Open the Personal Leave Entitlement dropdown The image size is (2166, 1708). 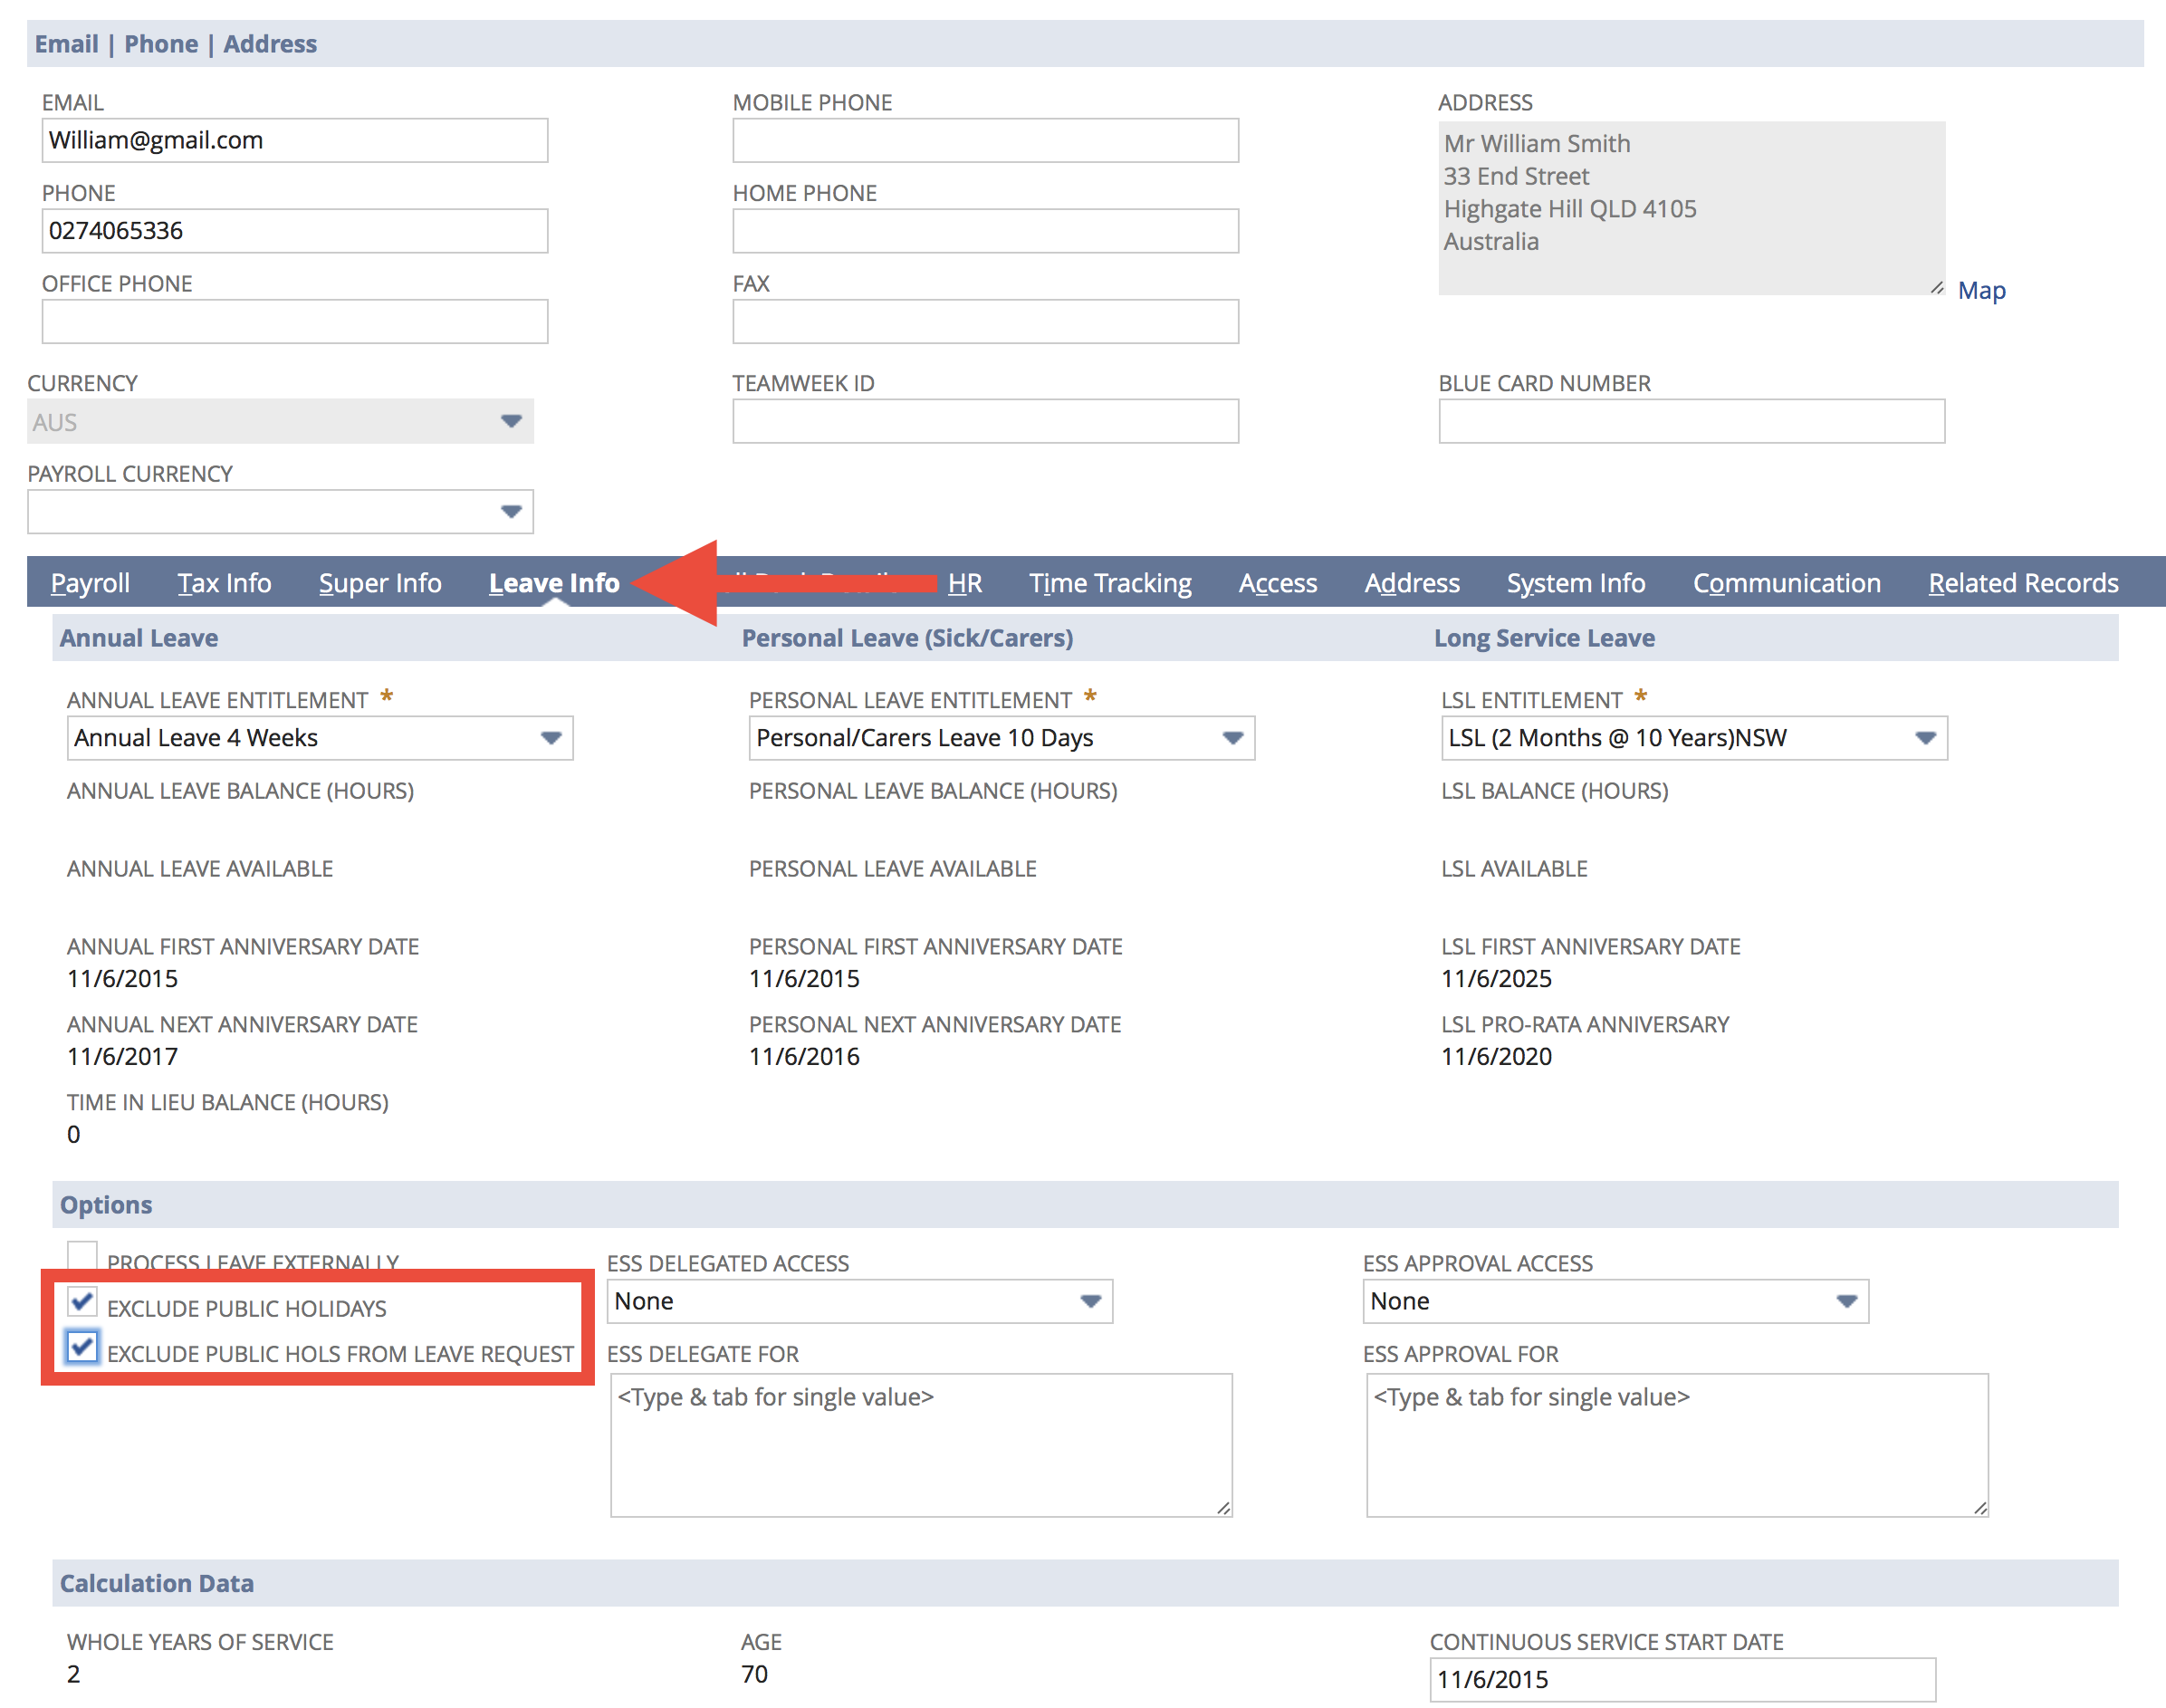click(1233, 738)
